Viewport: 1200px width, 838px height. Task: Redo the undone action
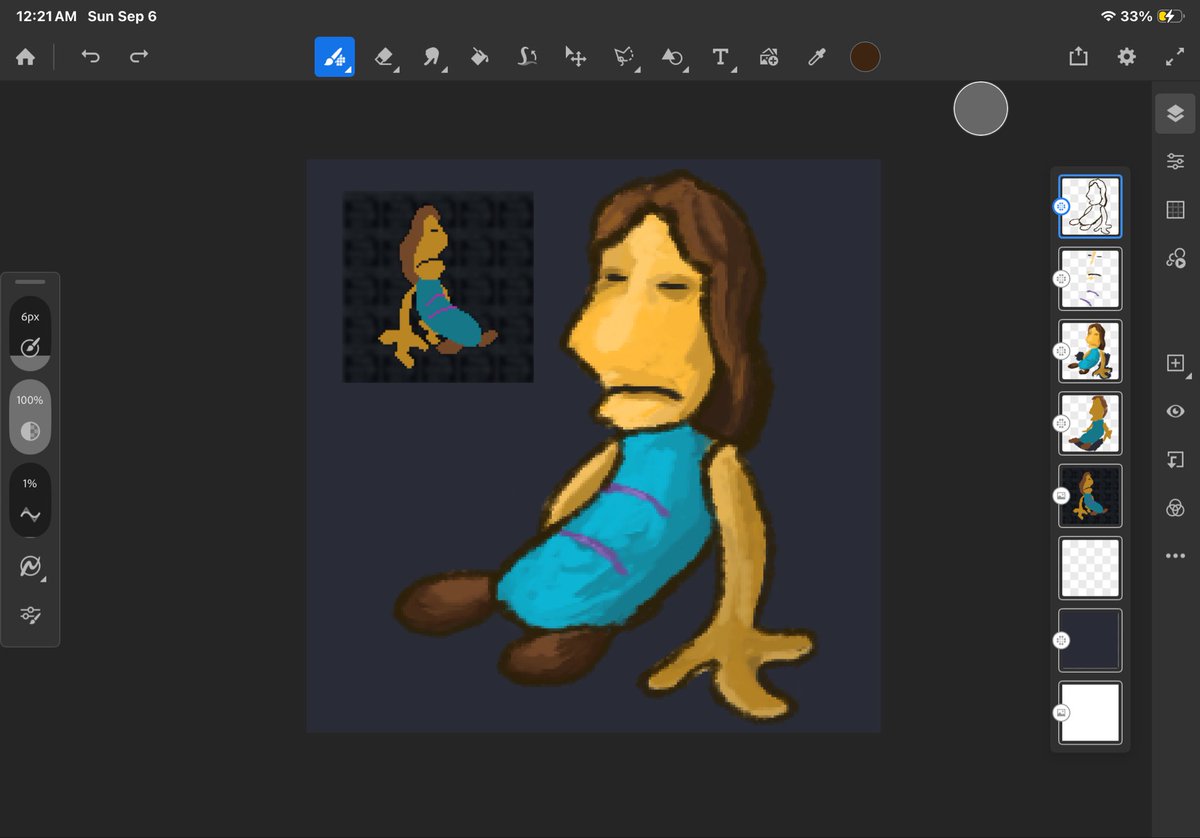click(139, 57)
